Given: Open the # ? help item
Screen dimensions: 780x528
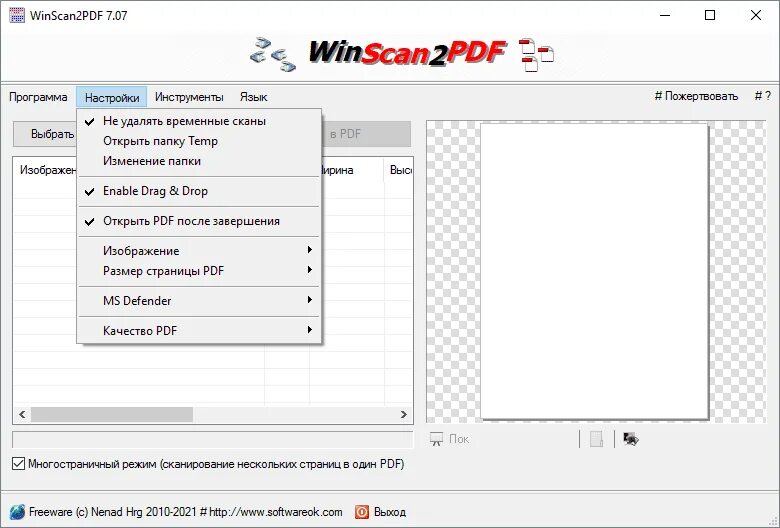Looking at the screenshot, I should [x=763, y=96].
